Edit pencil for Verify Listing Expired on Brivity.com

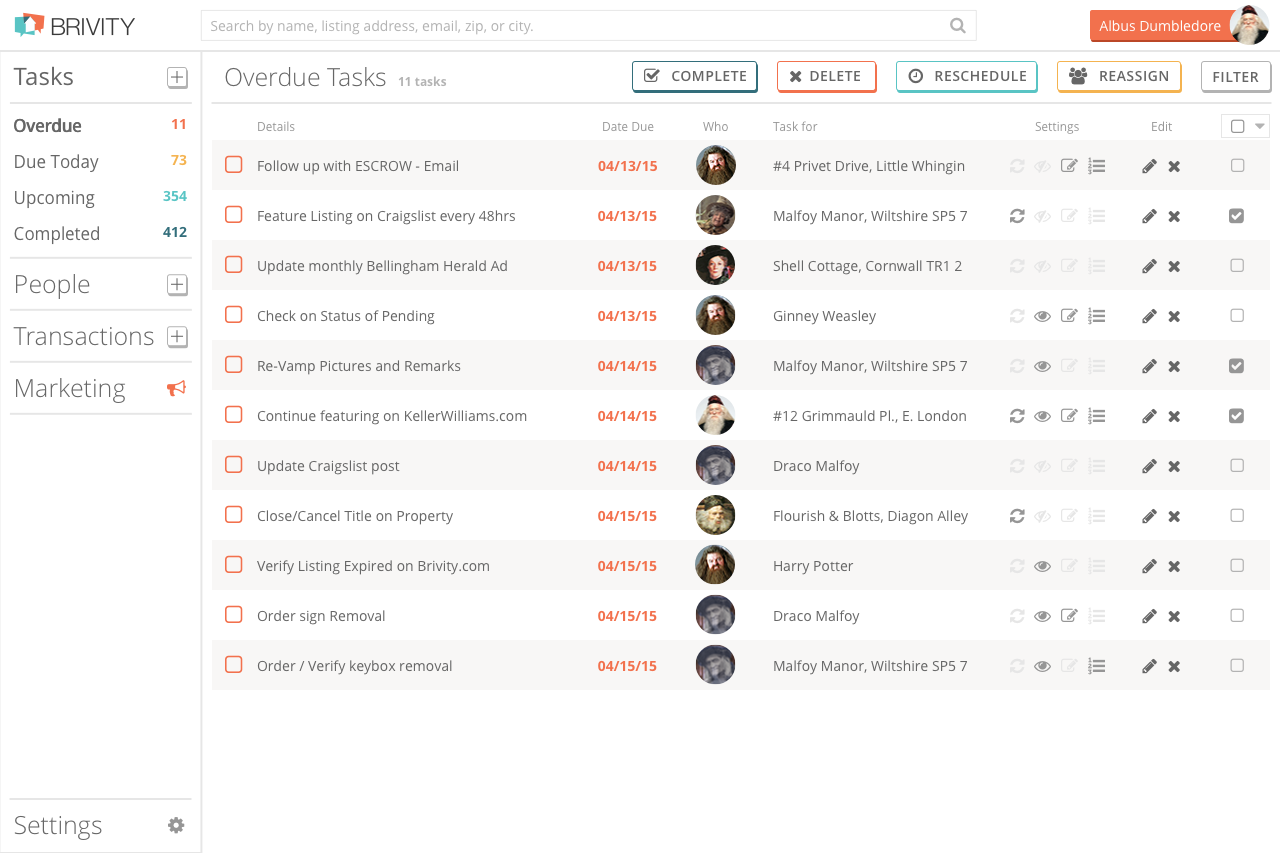point(1149,566)
